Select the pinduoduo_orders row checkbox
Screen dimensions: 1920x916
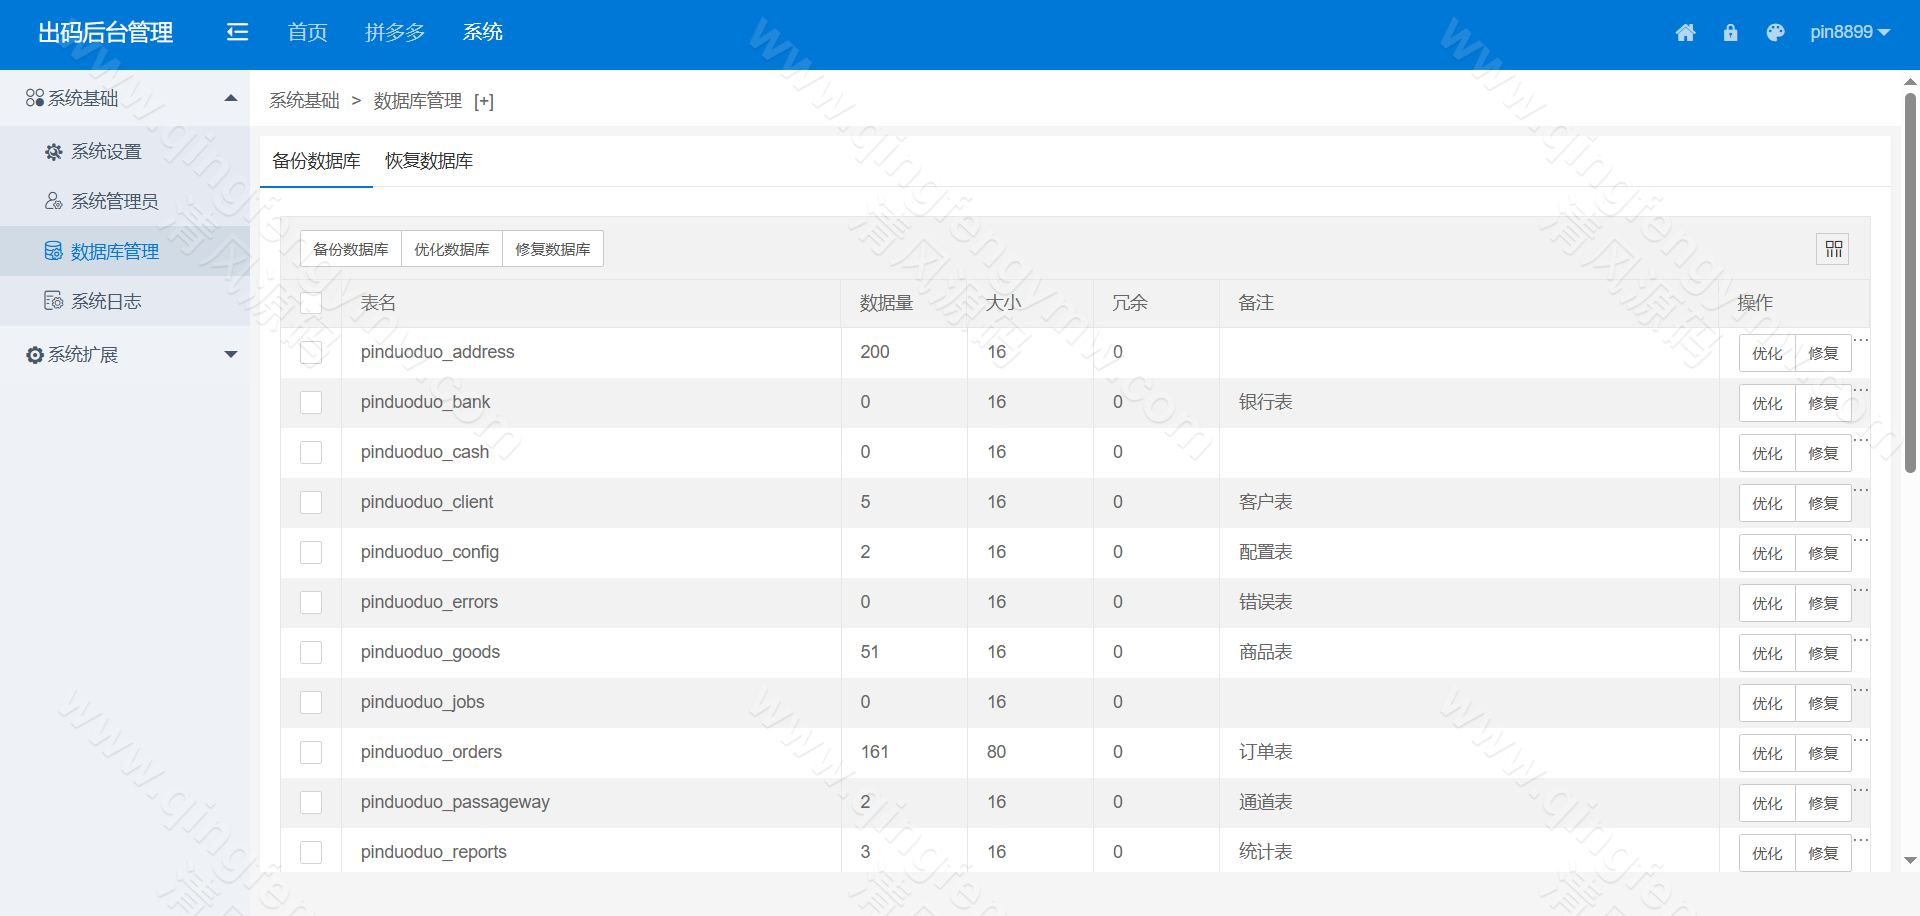pos(311,753)
